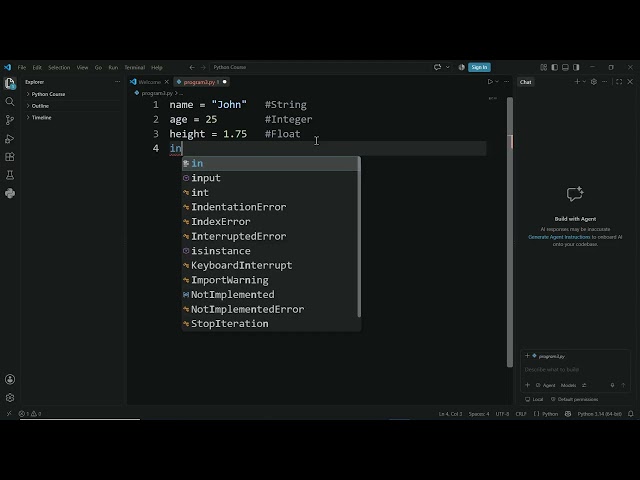Click the Local session target button
Image resolution: width=640 pixels, height=480 pixels.
534,399
